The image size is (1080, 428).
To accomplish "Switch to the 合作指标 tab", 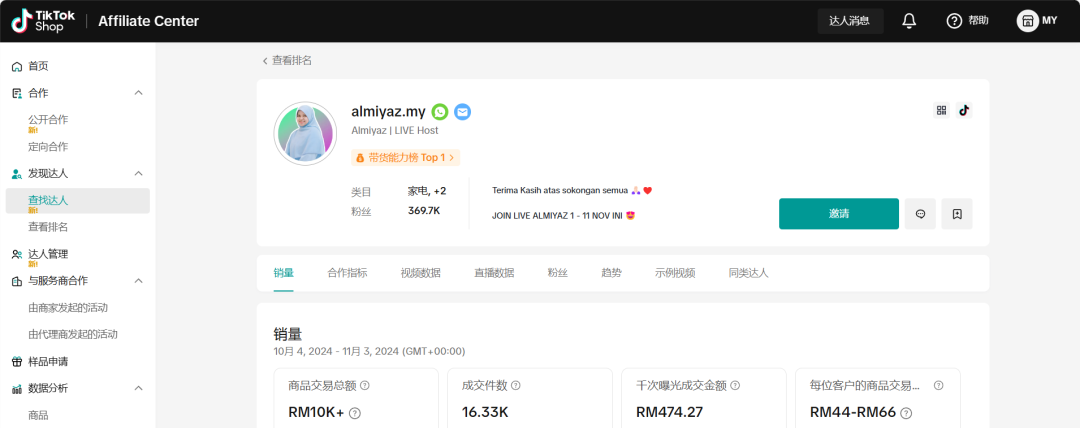I will (347, 273).
